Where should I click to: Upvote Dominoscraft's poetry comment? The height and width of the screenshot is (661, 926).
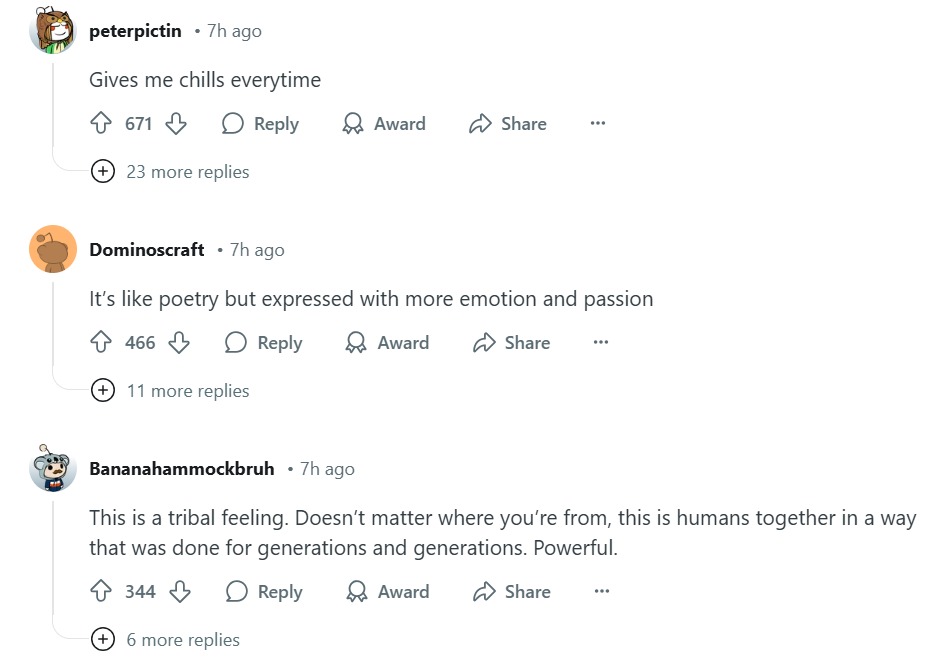click(x=100, y=343)
